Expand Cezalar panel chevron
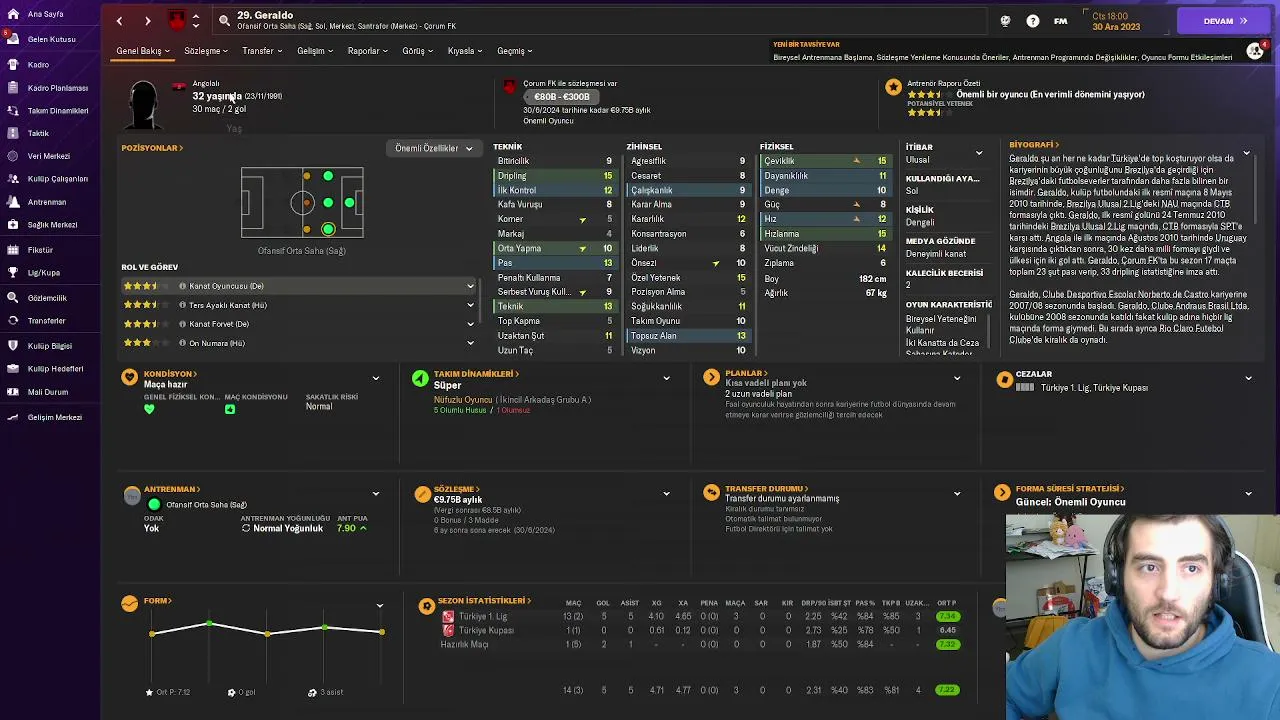The image size is (1280, 720). [x=1248, y=378]
